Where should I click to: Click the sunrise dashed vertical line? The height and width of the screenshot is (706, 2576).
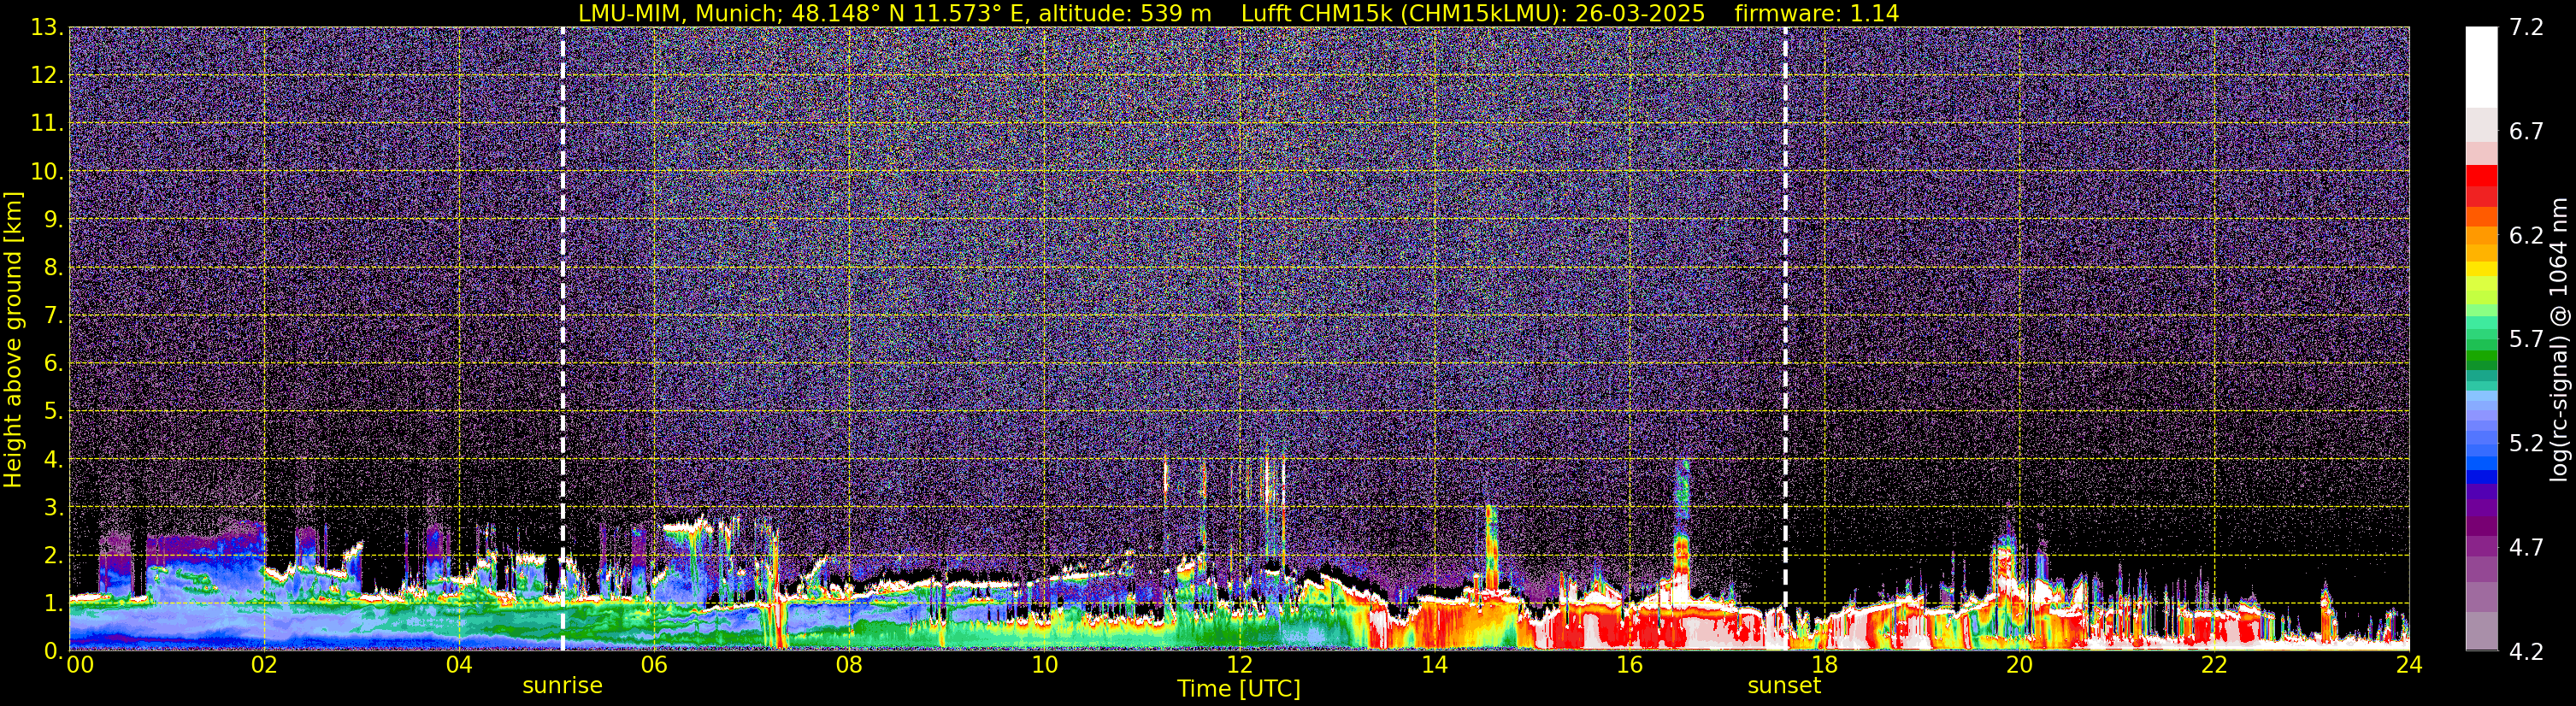pyautogui.click(x=562, y=338)
